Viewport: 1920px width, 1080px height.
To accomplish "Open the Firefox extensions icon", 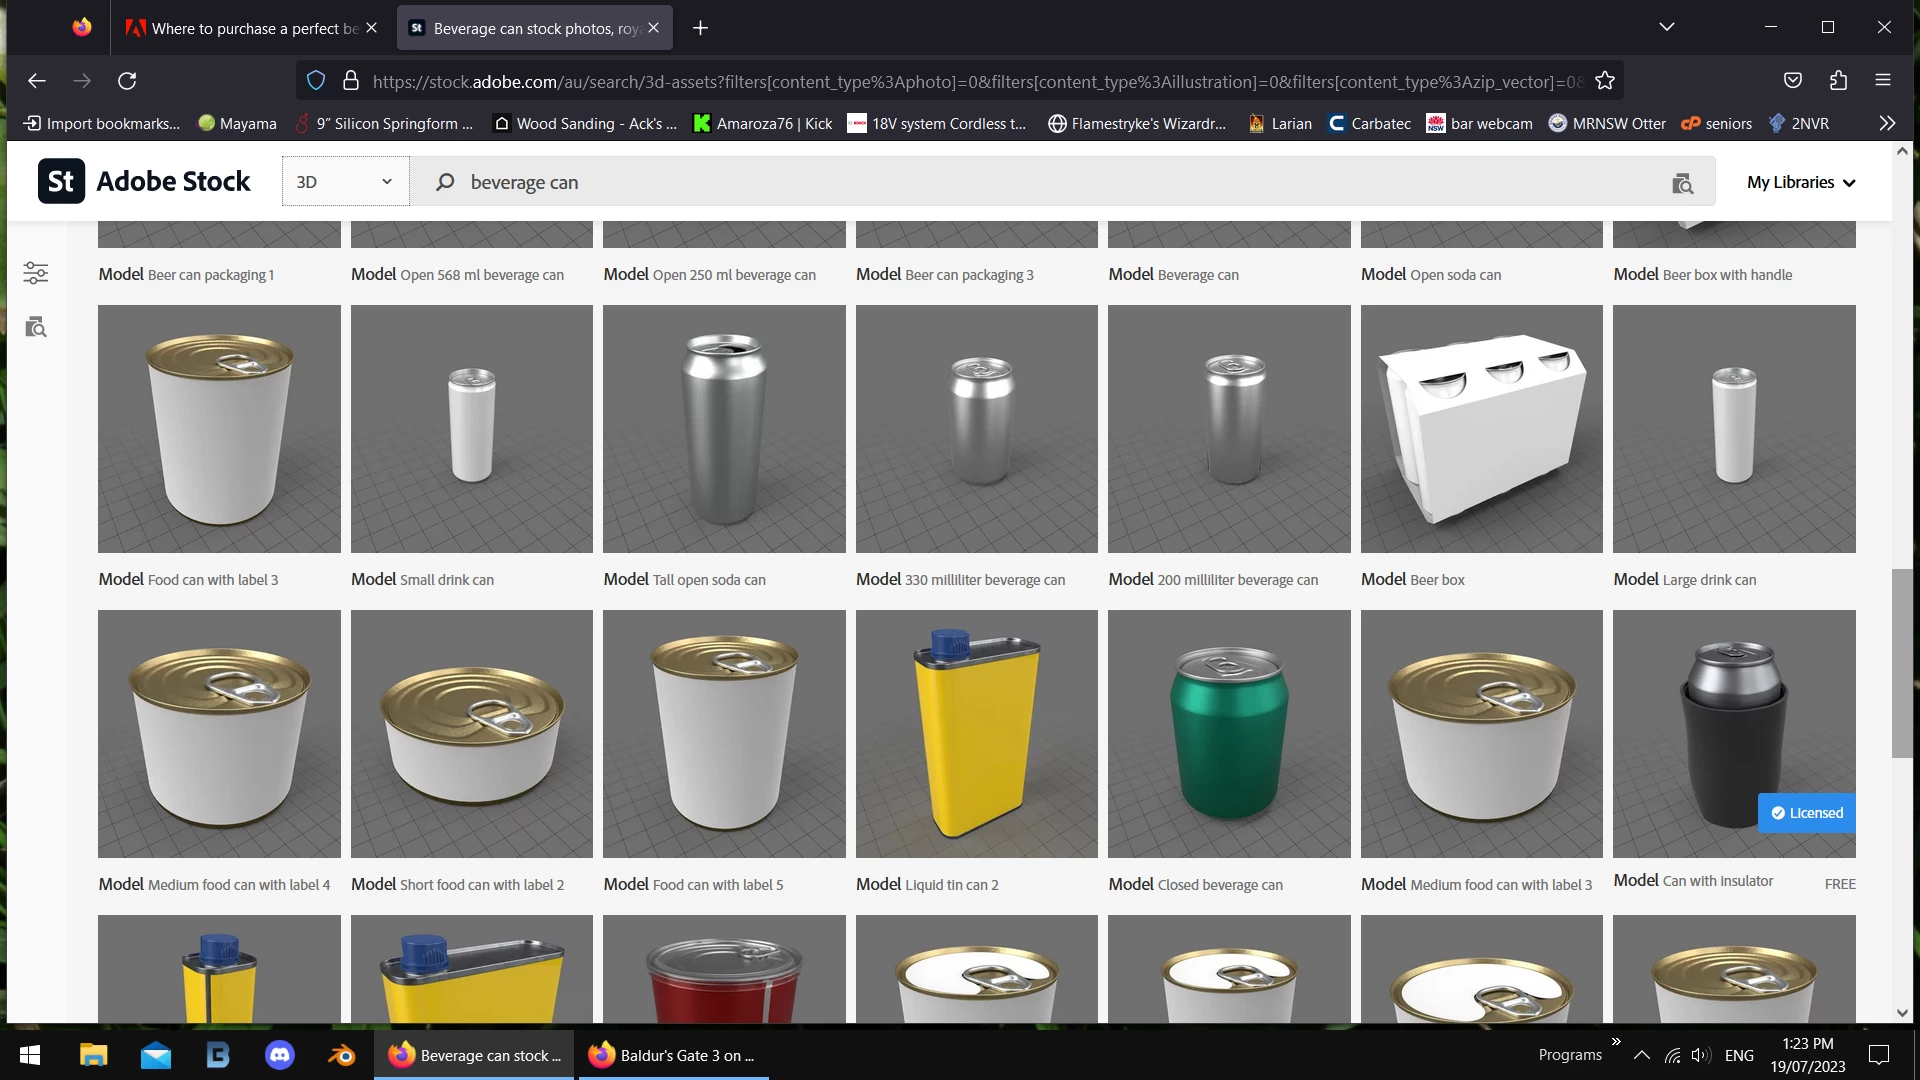I will point(1838,81).
